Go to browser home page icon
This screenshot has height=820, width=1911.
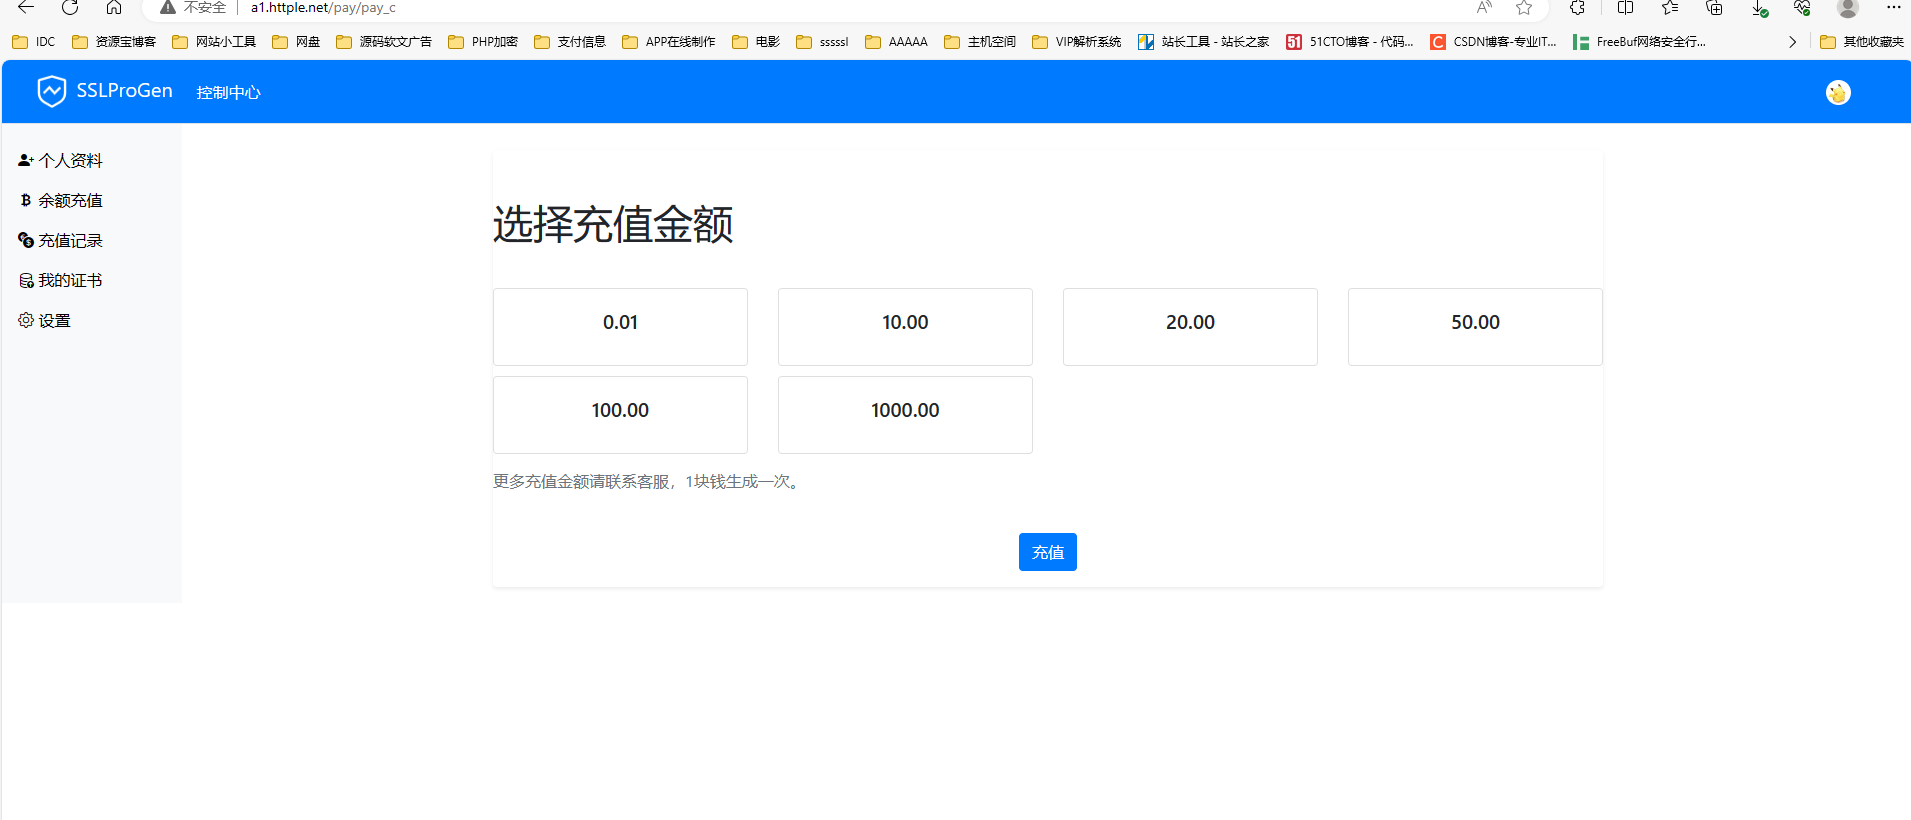click(114, 8)
